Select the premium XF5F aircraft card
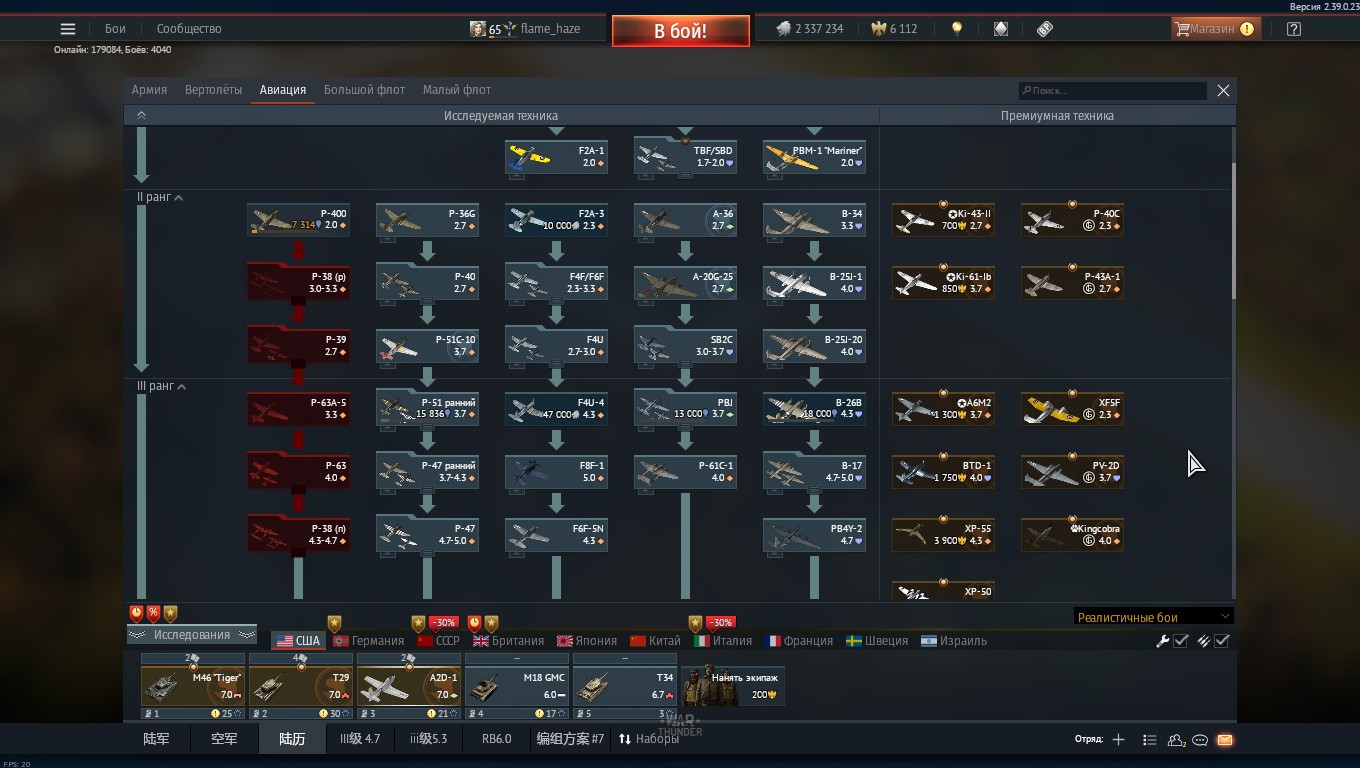Viewport: 1360px width, 768px height. (x=1072, y=409)
